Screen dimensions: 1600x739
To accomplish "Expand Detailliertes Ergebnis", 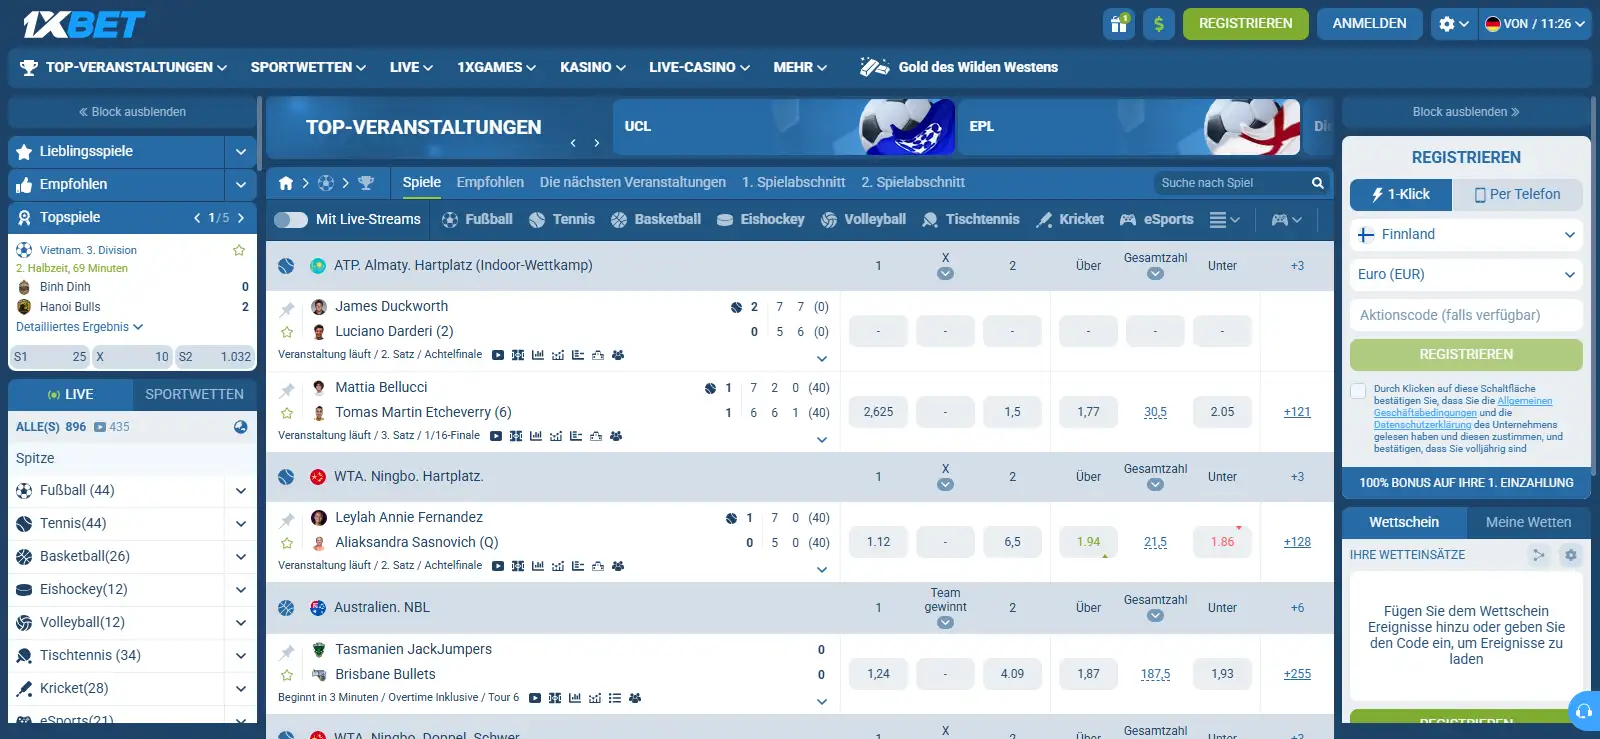I will coord(80,327).
